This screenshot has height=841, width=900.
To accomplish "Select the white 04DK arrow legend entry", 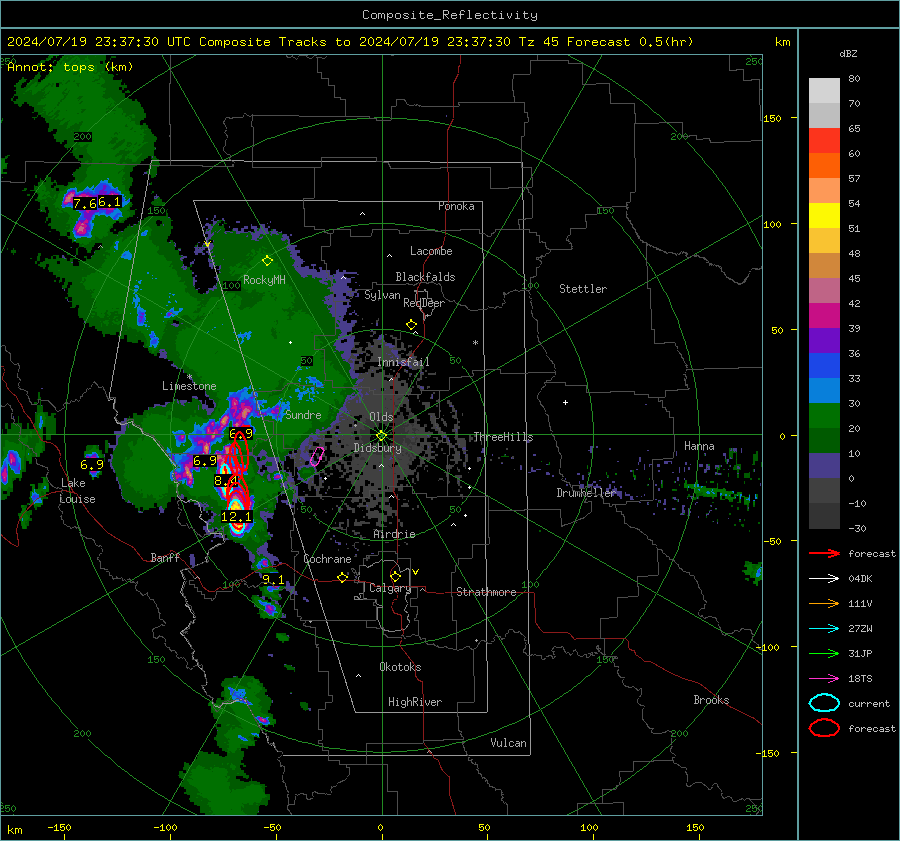I will coord(824,579).
